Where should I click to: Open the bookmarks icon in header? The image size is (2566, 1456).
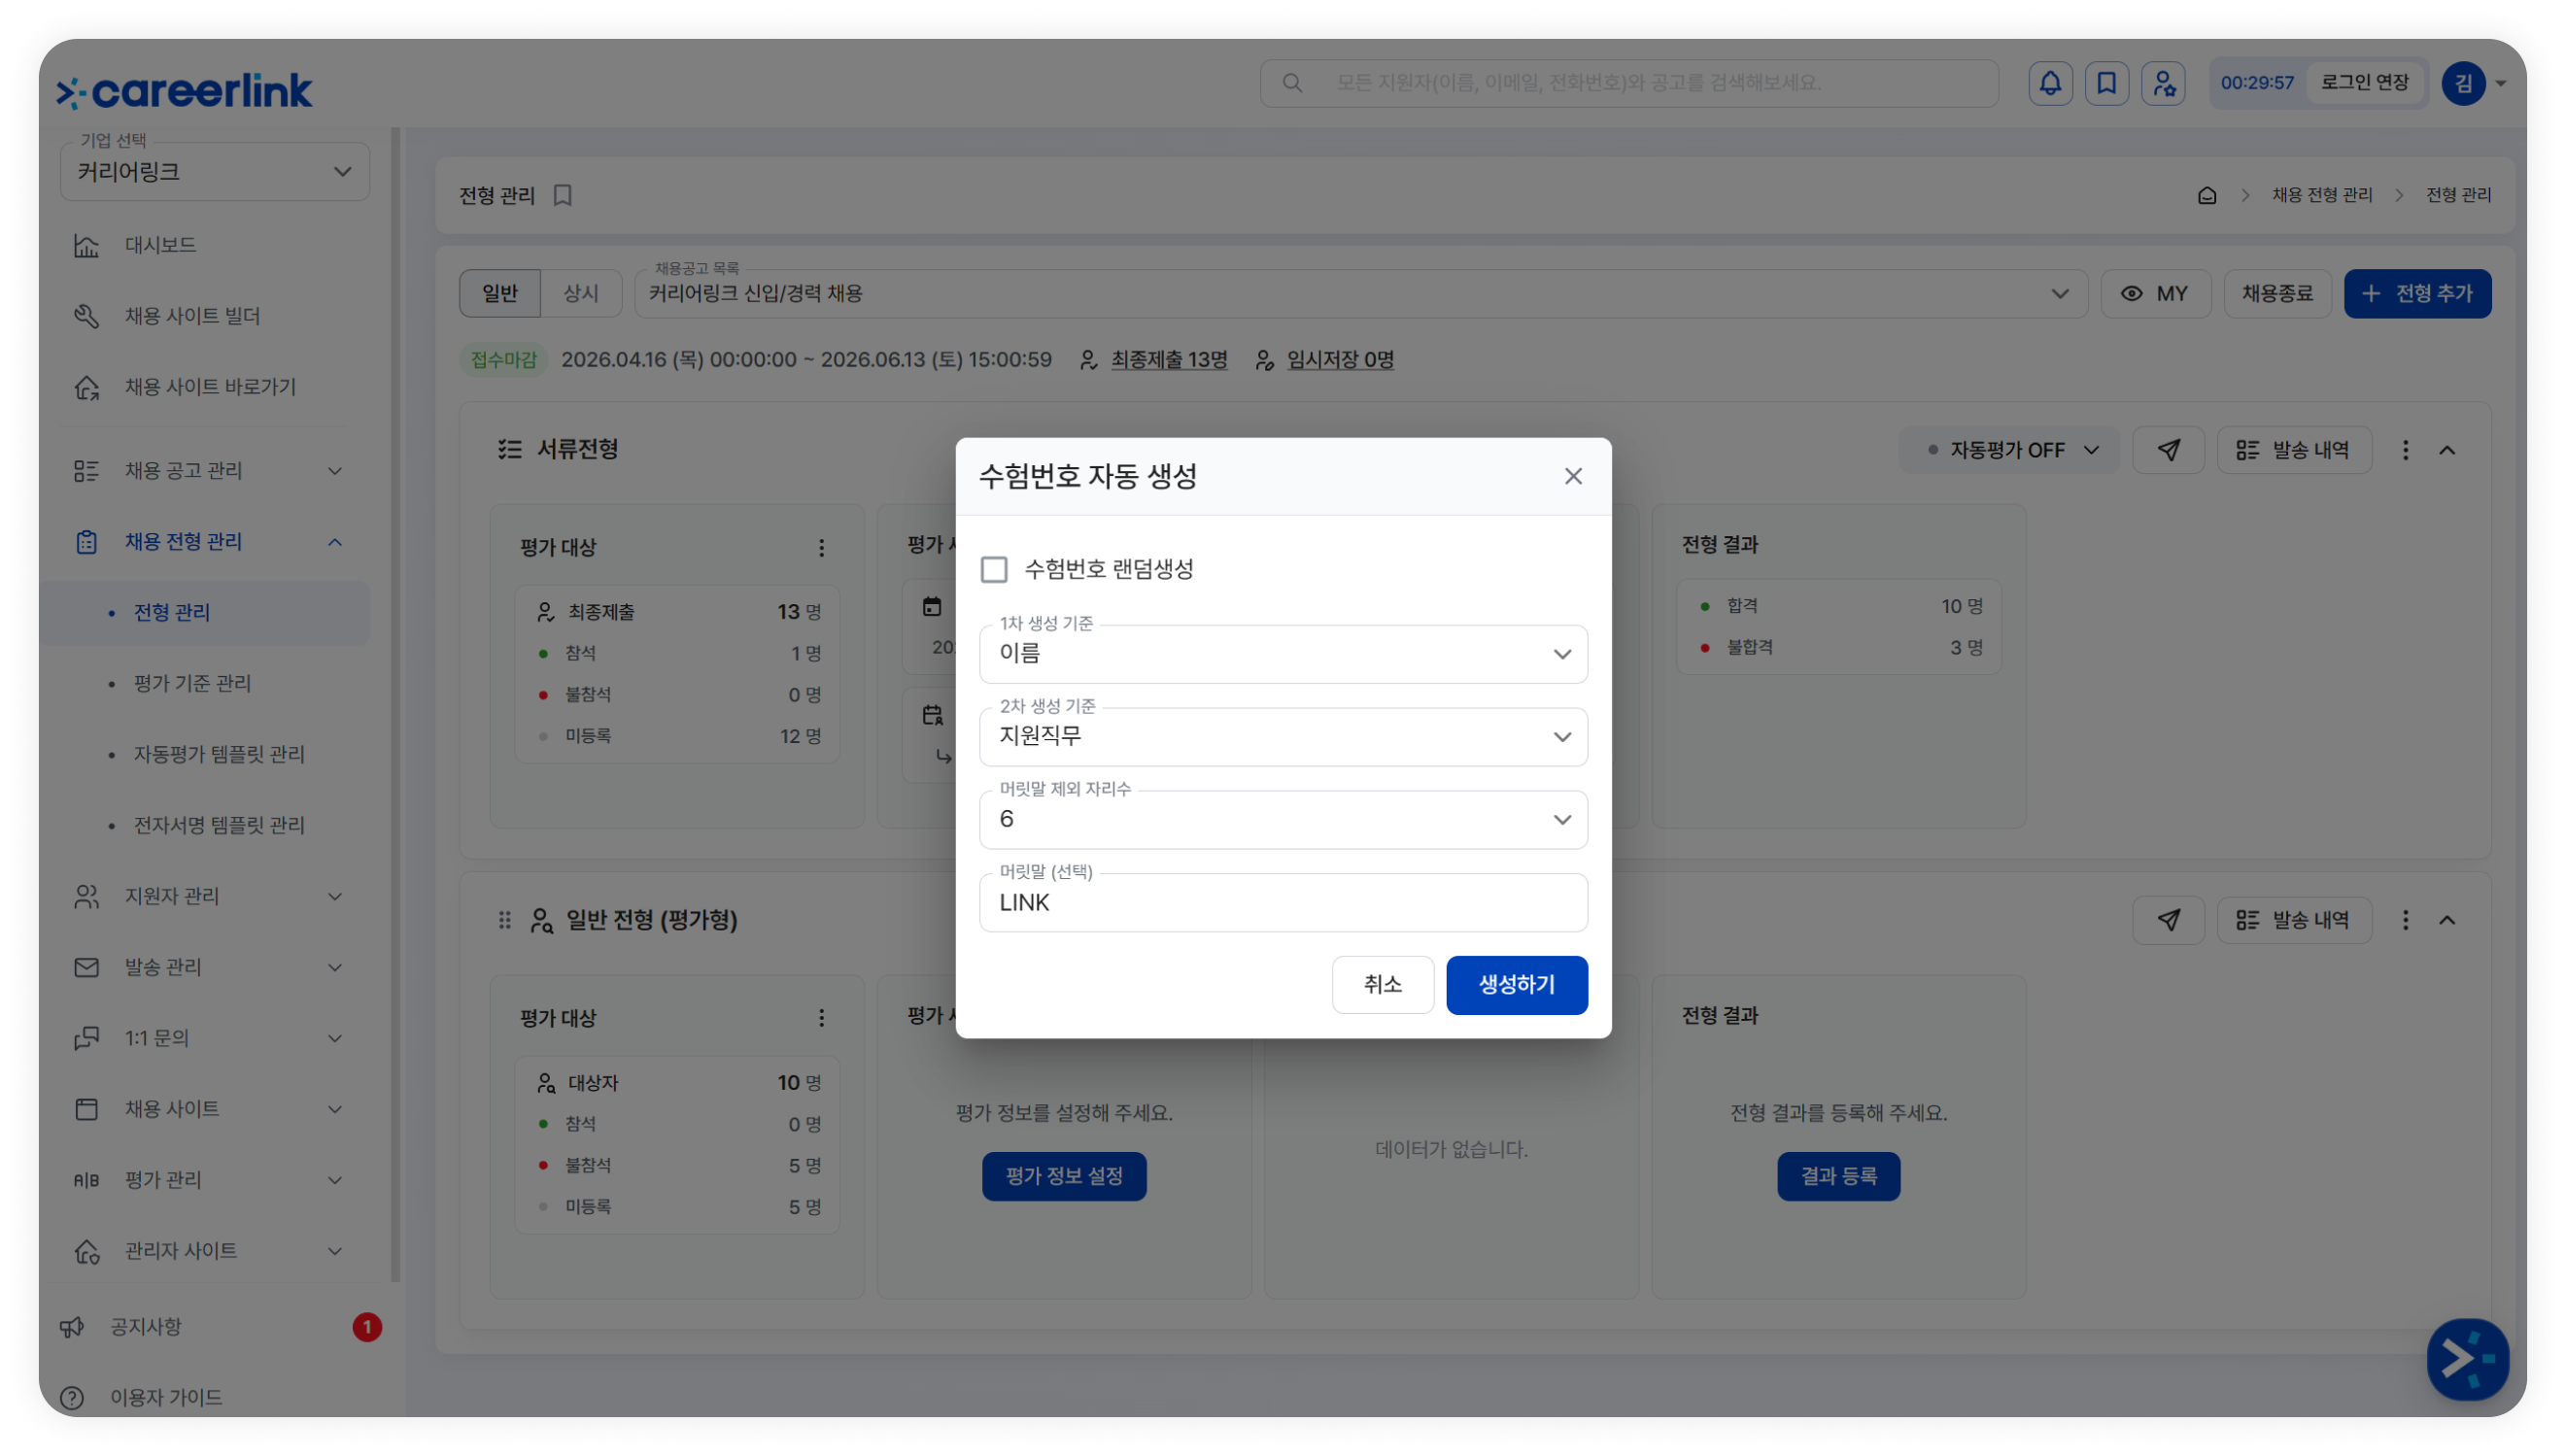[x=2106, y=83]
